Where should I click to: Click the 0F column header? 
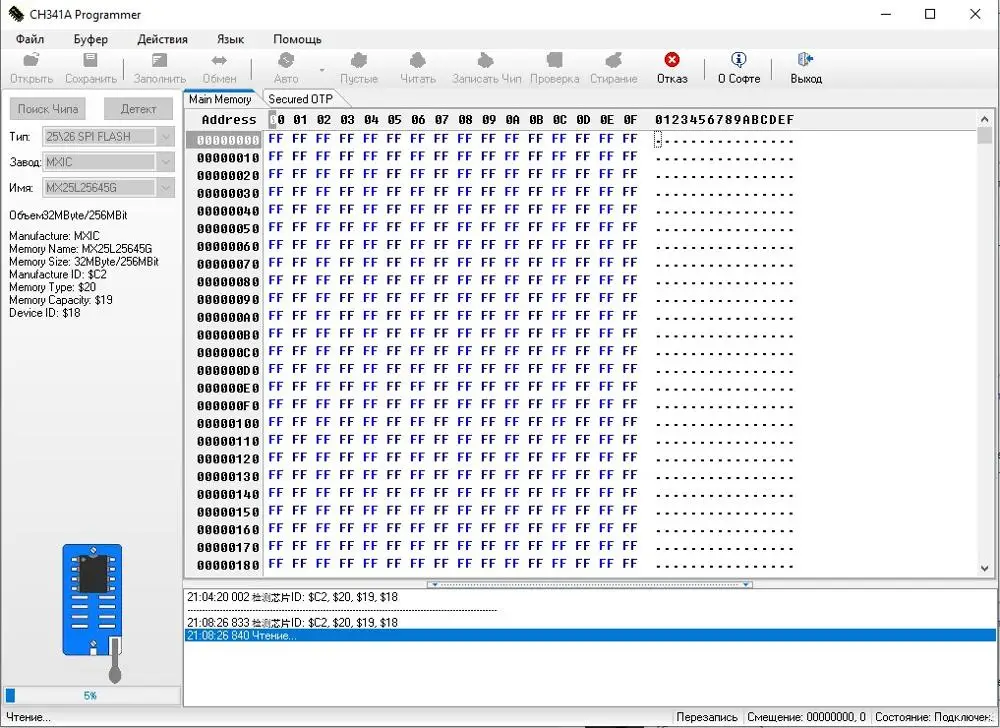(x=630, y=119)
